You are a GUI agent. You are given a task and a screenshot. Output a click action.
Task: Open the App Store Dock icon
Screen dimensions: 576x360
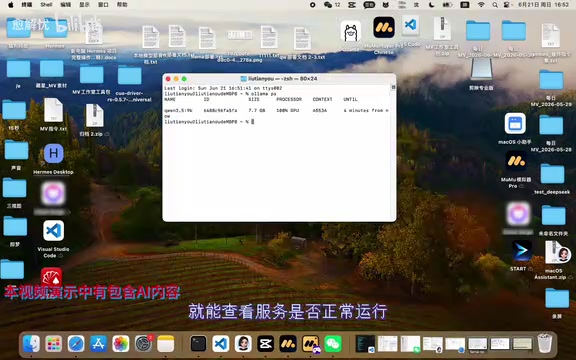pos(98,344)
